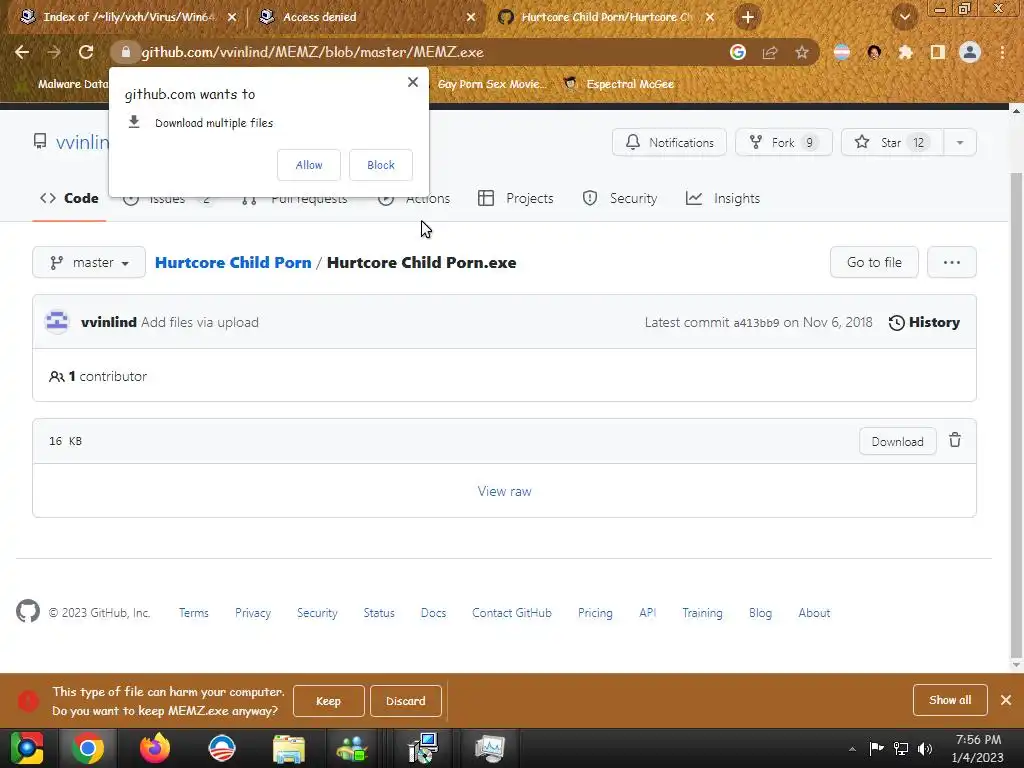The width and height of the screenshot is (1024, 768).
Task: Open the Windows Start button
Action: click(26, 748)
